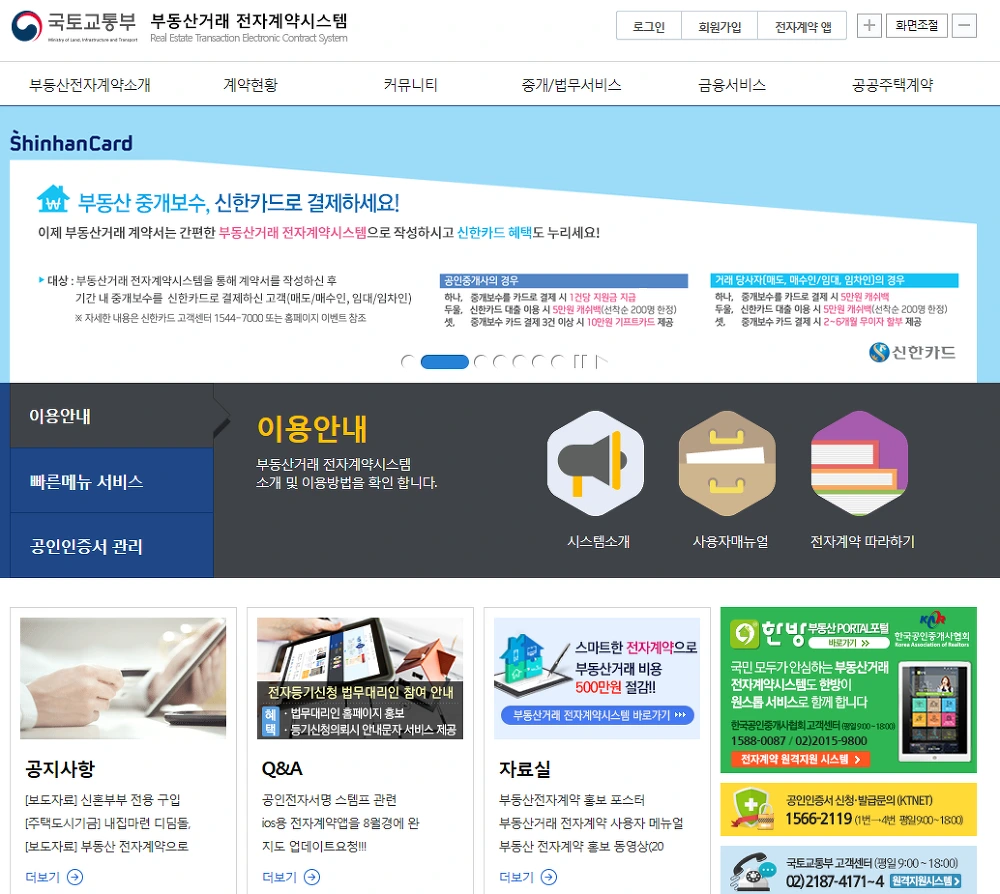This screenshot has height=894, width=1000.
Task: Open the 부동산전자계약소개 menu
Action: [x=90, y=85]
